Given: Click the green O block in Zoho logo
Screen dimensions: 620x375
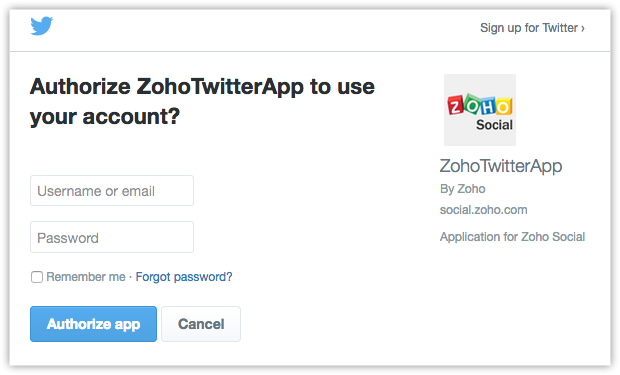Looking at the screenshot, I should point(471,104).
